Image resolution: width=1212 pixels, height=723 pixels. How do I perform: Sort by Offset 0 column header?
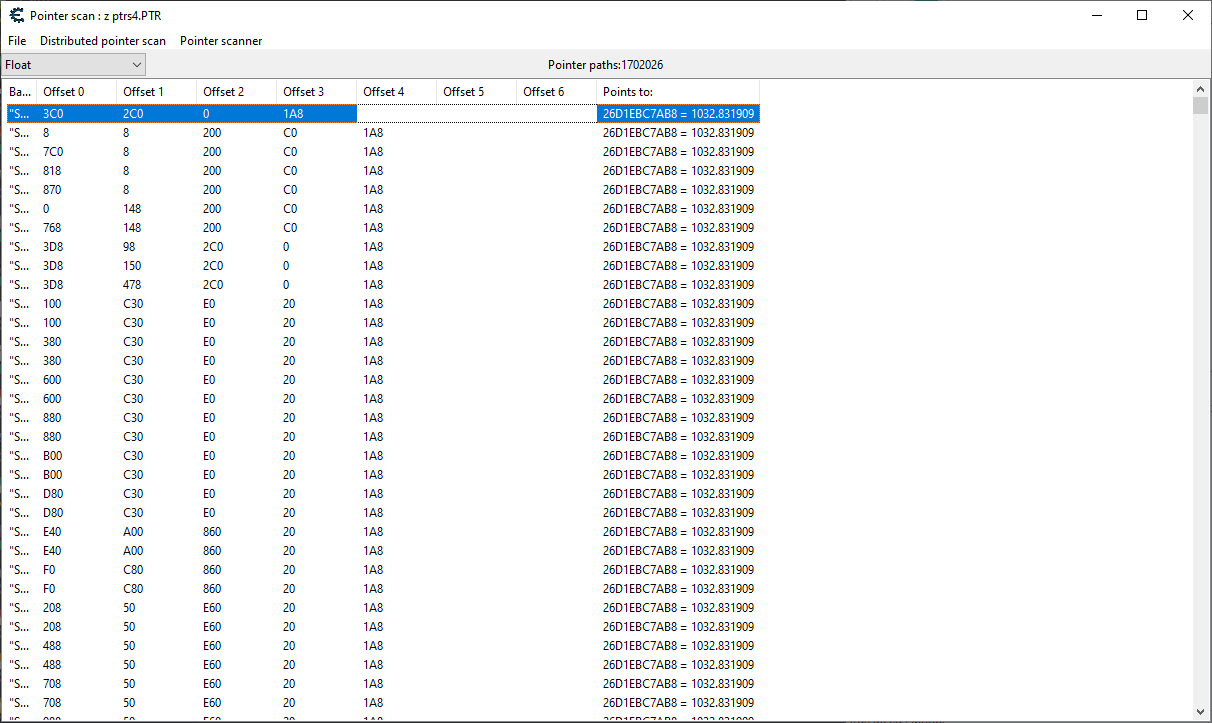tap(76, 92)
